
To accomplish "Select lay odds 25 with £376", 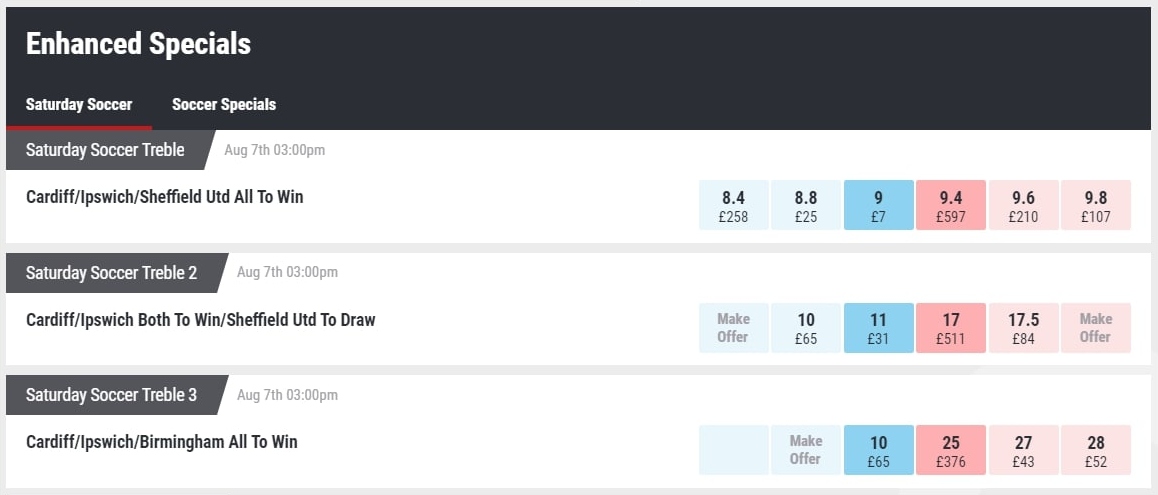I will pos(951,450).
